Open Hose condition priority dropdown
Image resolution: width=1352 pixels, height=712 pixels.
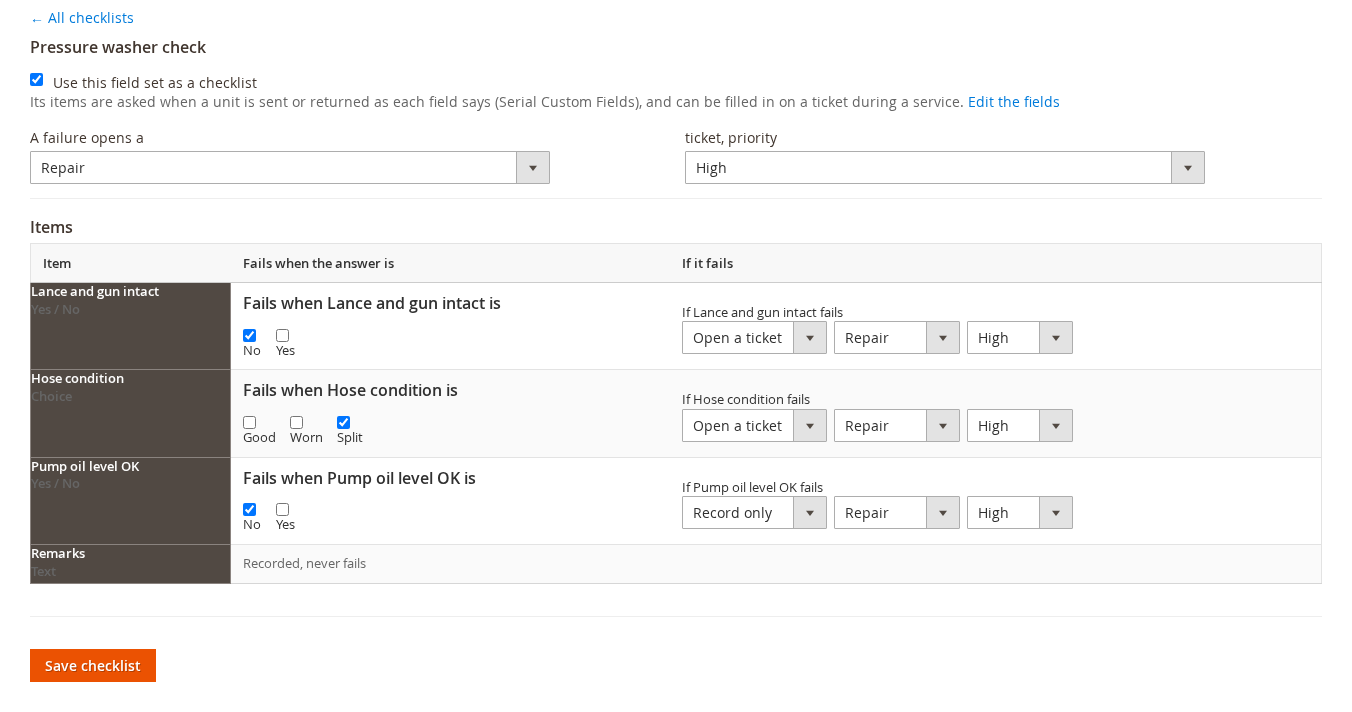(x=1020, y=426)
